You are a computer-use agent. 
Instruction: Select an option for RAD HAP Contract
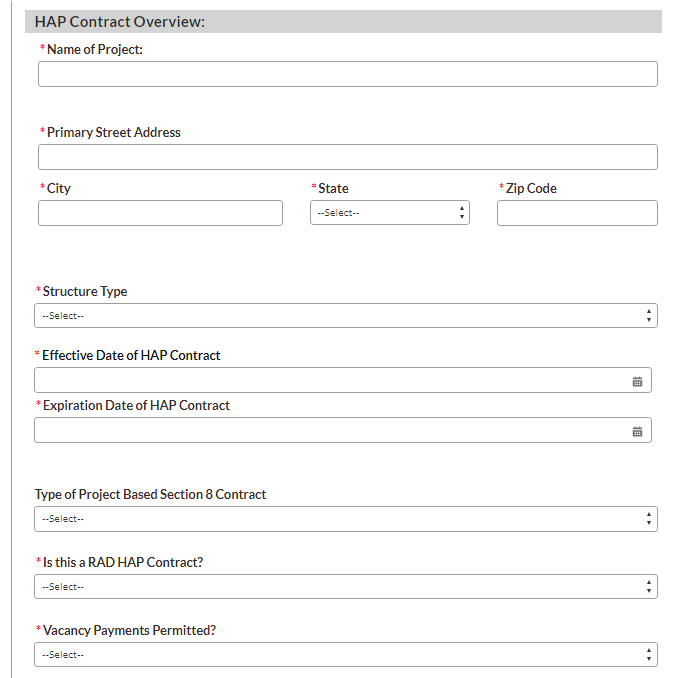tap(345, 587)
